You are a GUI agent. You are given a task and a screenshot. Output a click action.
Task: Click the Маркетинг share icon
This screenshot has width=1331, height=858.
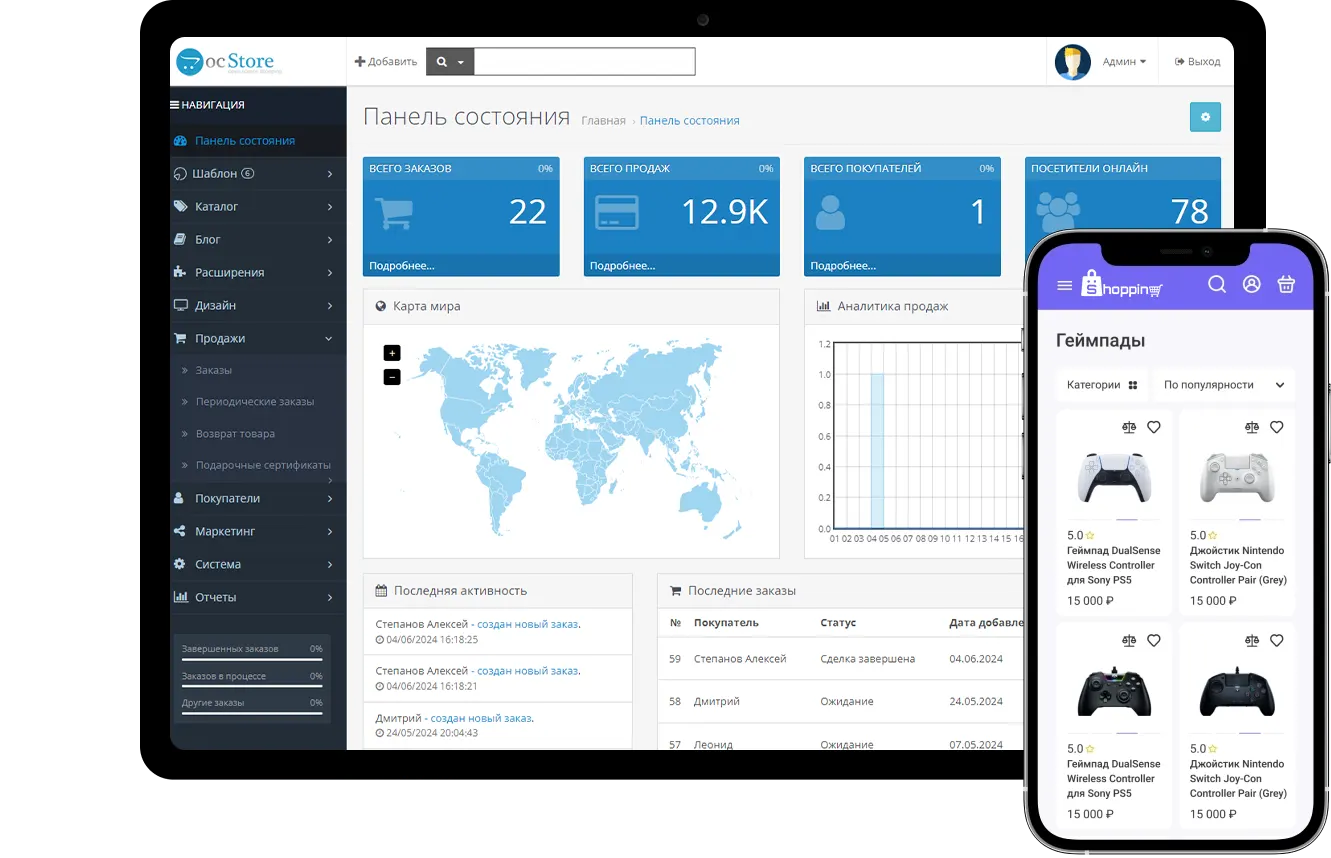(180, 532)
